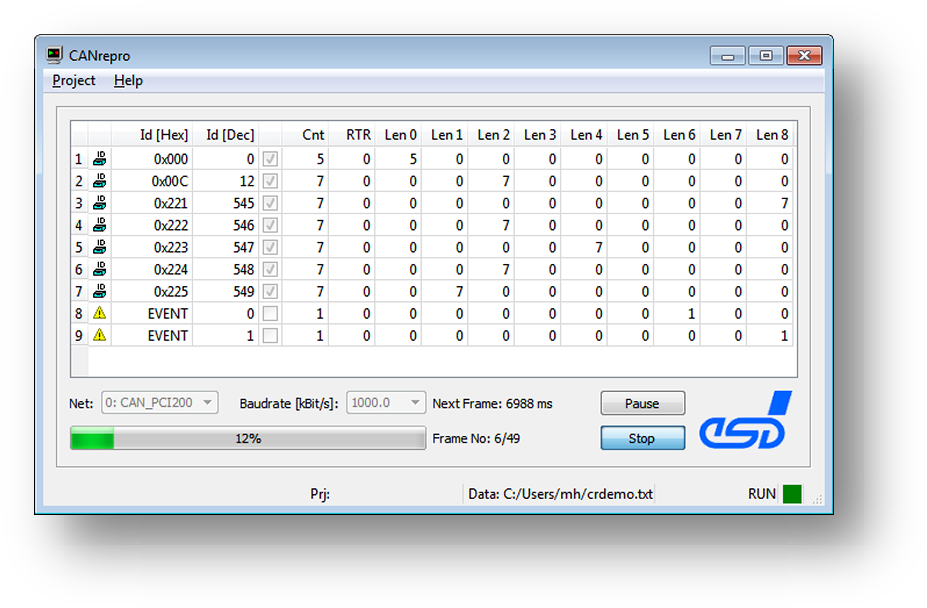The width and height of the screenshot is (927, 608).
Task: Click the Pause button
Action: tap(642, 402)
